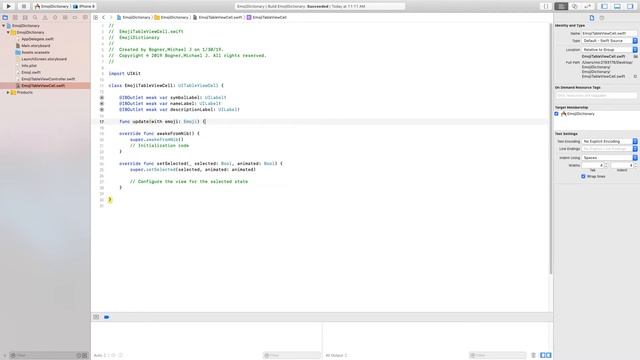Toggle breakpoint activation in the debug bar
This screenshot has width=640, height=360.
(107, 317)
